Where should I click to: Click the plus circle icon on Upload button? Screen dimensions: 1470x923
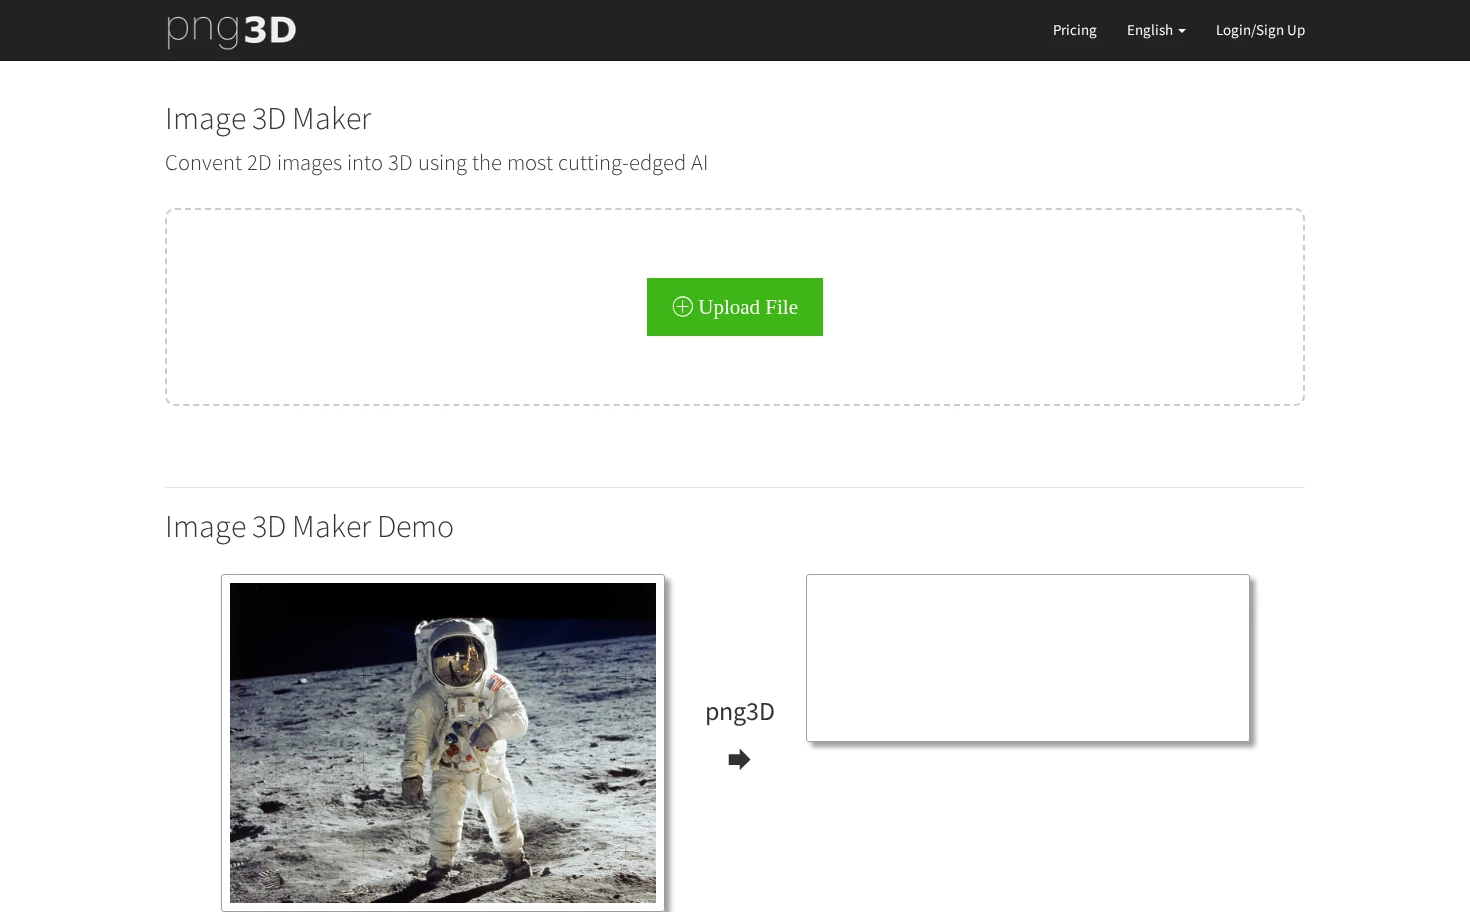coord(682,306)
